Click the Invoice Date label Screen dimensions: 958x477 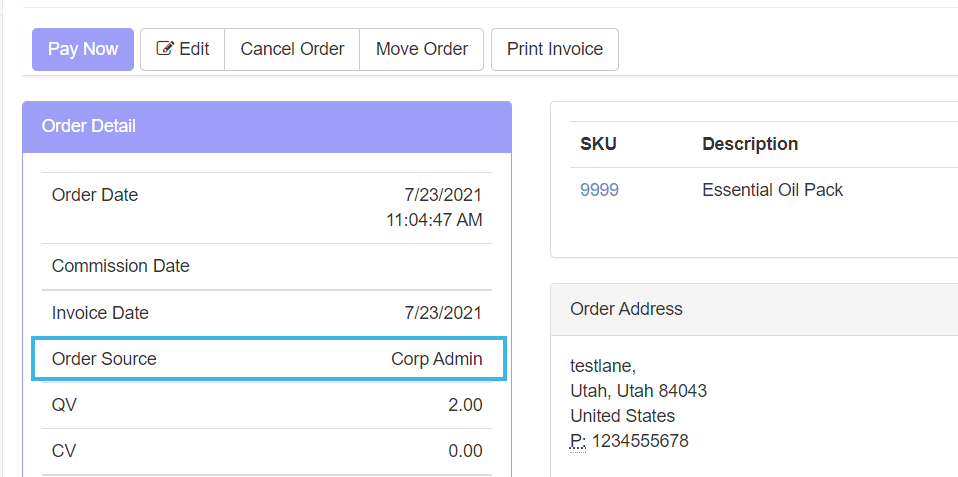tap(100, 313)
